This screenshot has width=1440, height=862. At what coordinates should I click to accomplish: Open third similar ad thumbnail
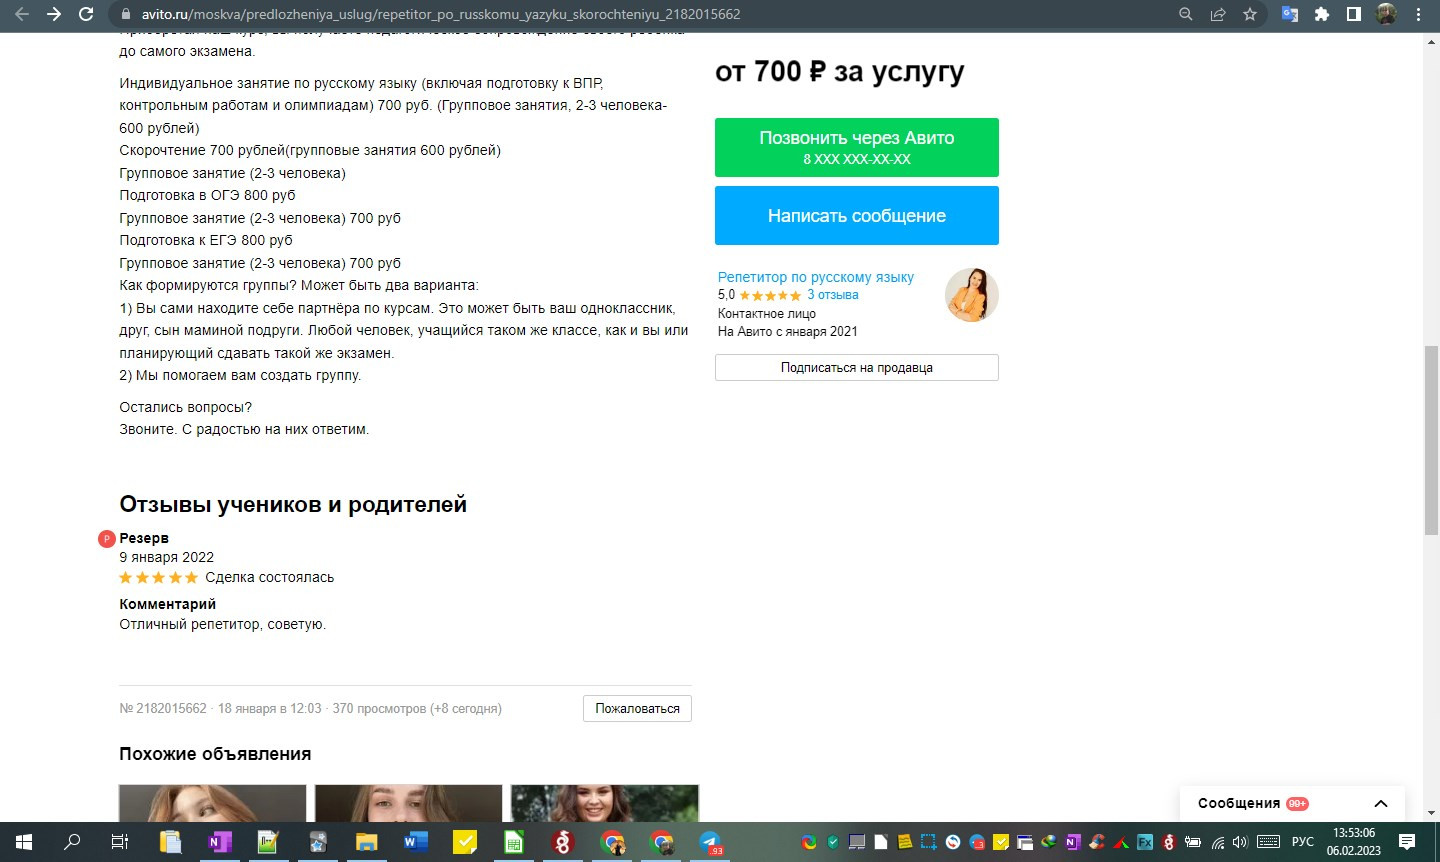pyautogui.click(x=605, y=803)
